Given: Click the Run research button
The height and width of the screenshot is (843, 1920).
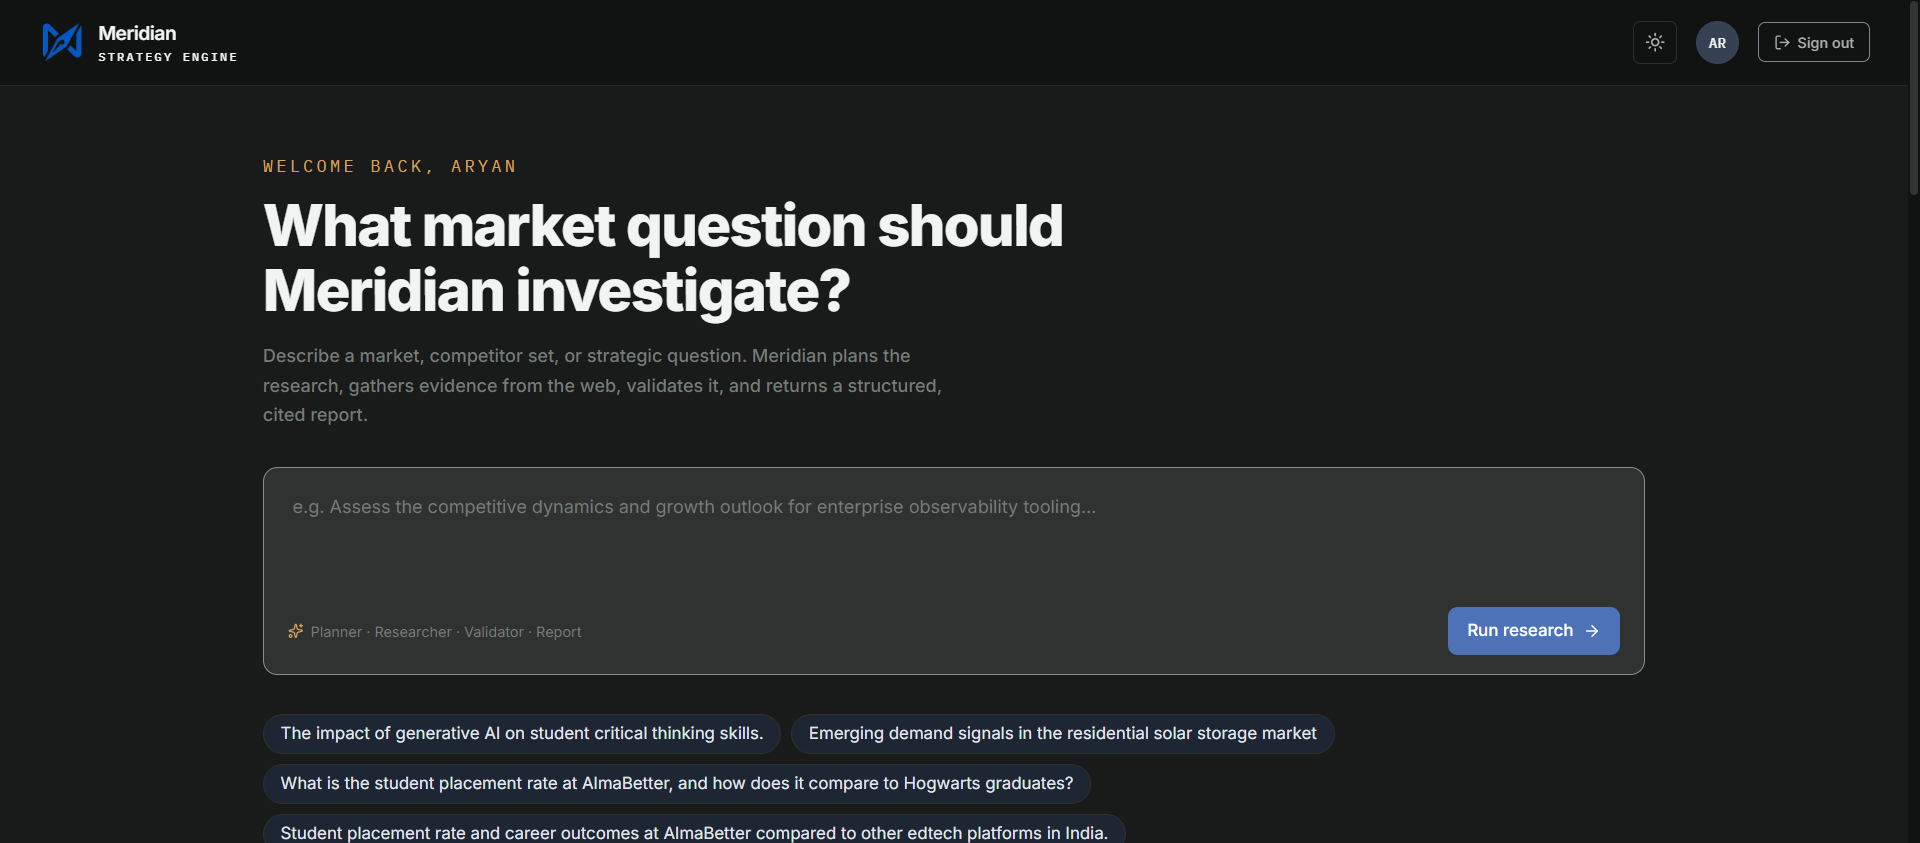Looking at the screenshot, I should (1533, 631).
